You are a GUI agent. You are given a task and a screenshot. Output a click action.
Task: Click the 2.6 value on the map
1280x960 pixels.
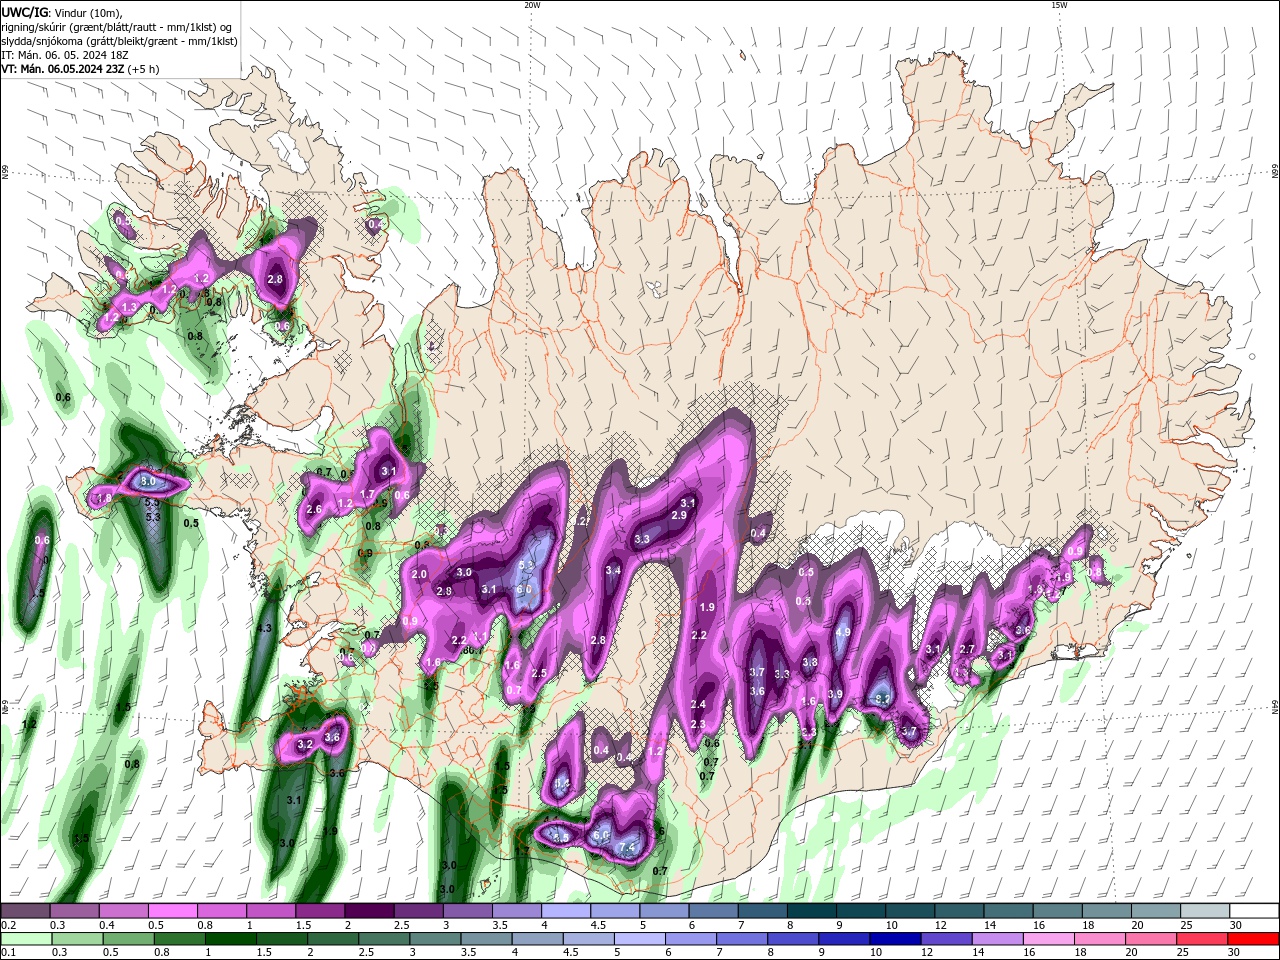pyautogui.click(x=314, y=510)
